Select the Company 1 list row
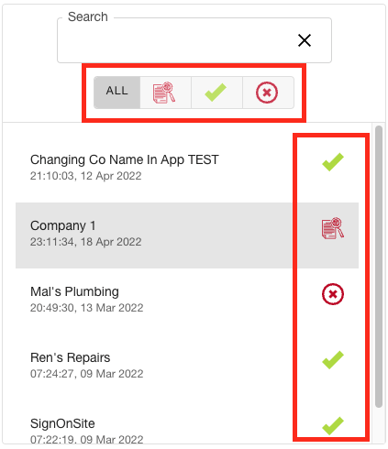The height and width of the screenshot is (449, 388). point(187,235)
